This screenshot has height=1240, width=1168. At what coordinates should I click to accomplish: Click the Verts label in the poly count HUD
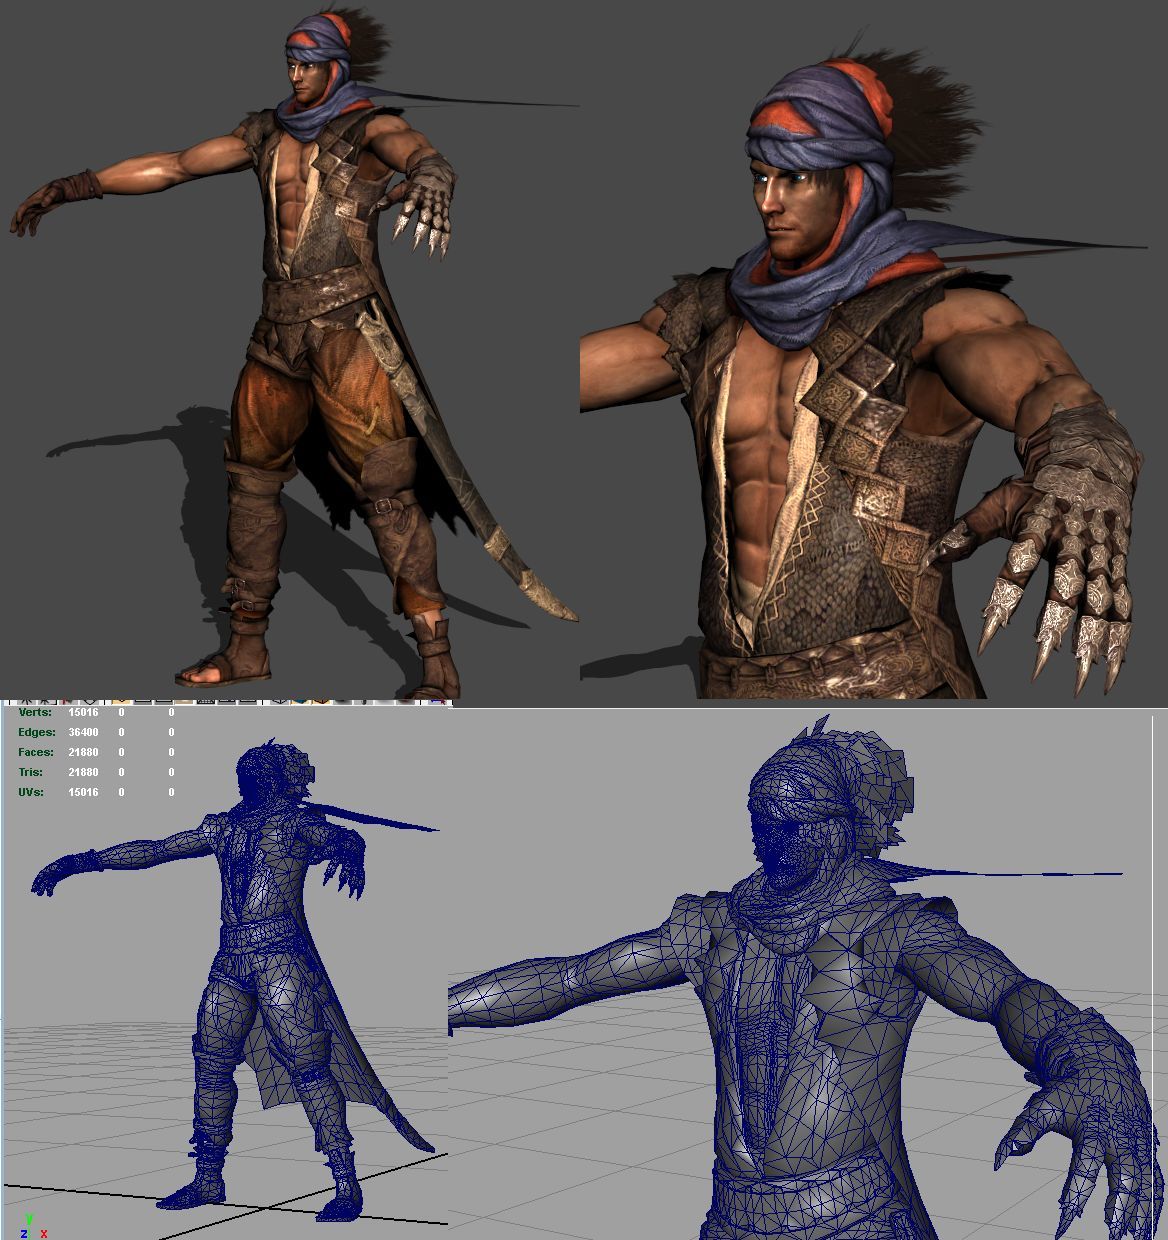pos(35,713)
